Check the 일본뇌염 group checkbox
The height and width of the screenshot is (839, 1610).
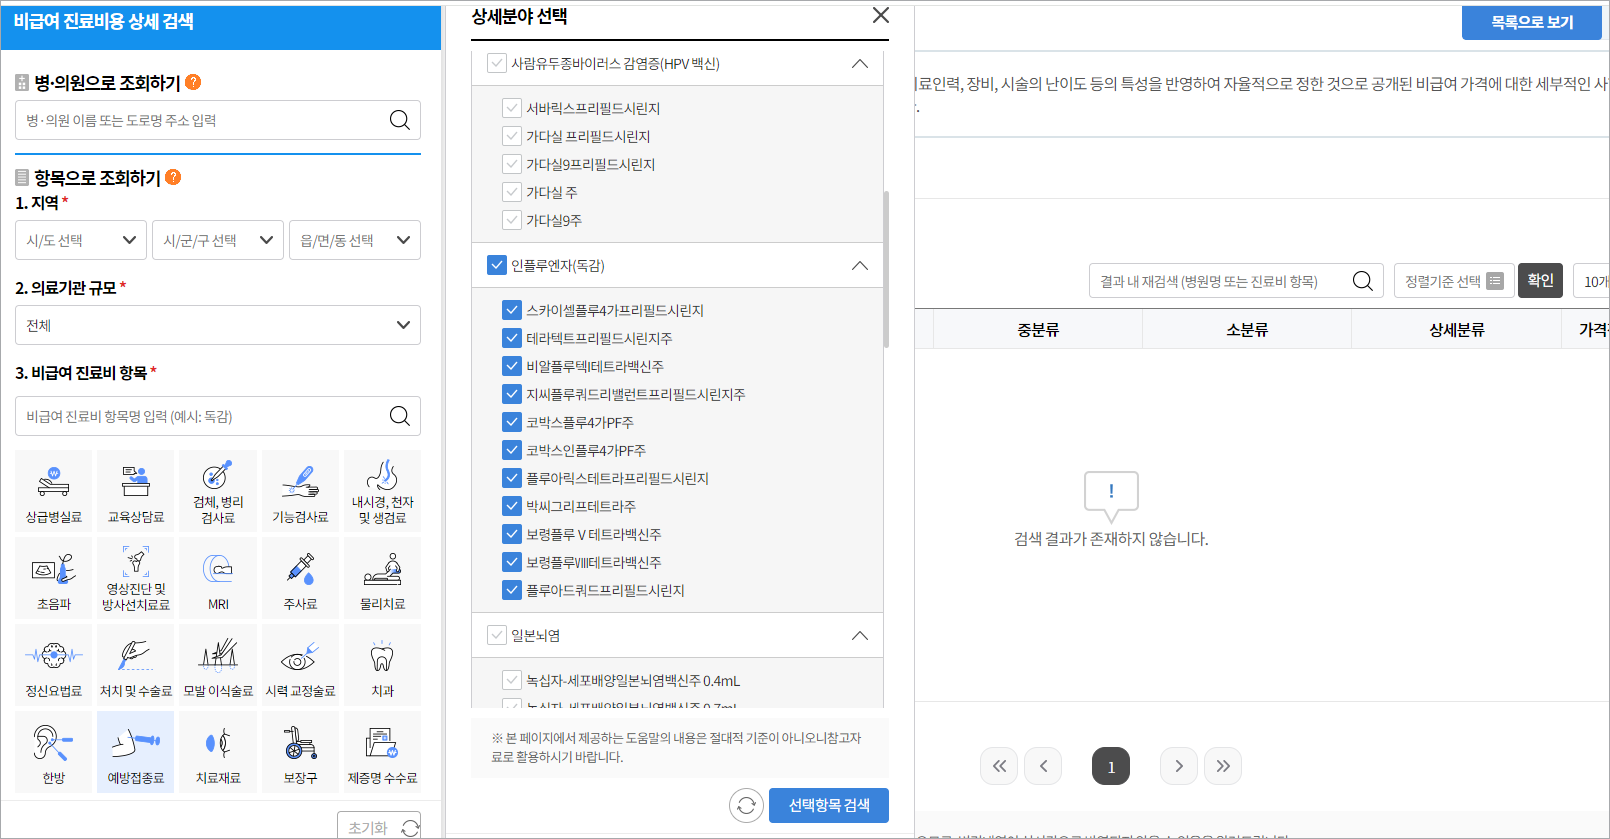pyautogui.click(x=497, y=635)
